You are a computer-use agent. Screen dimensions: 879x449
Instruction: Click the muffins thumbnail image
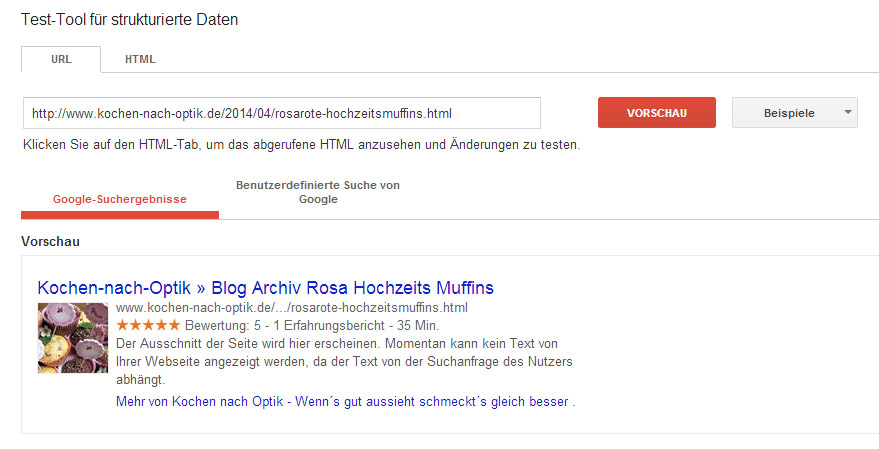point(73,337)
